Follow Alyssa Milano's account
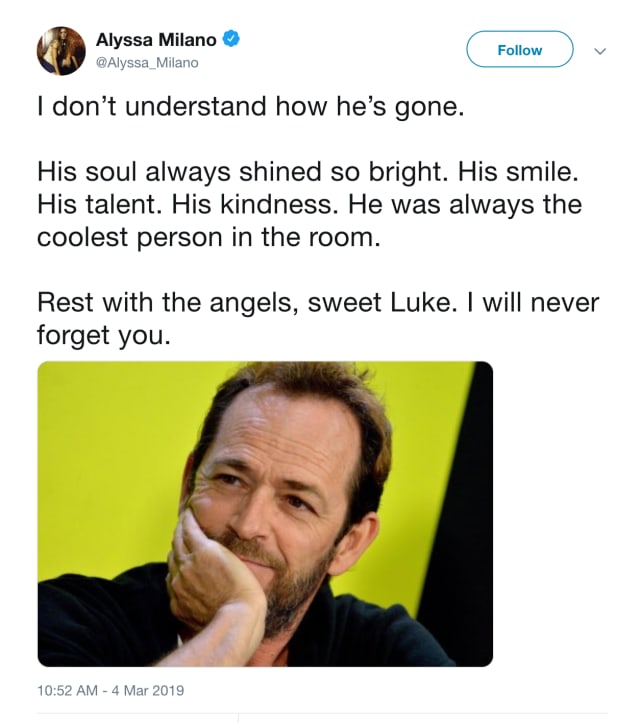Viewport: 641px width, 723px height. pos(520,49)
